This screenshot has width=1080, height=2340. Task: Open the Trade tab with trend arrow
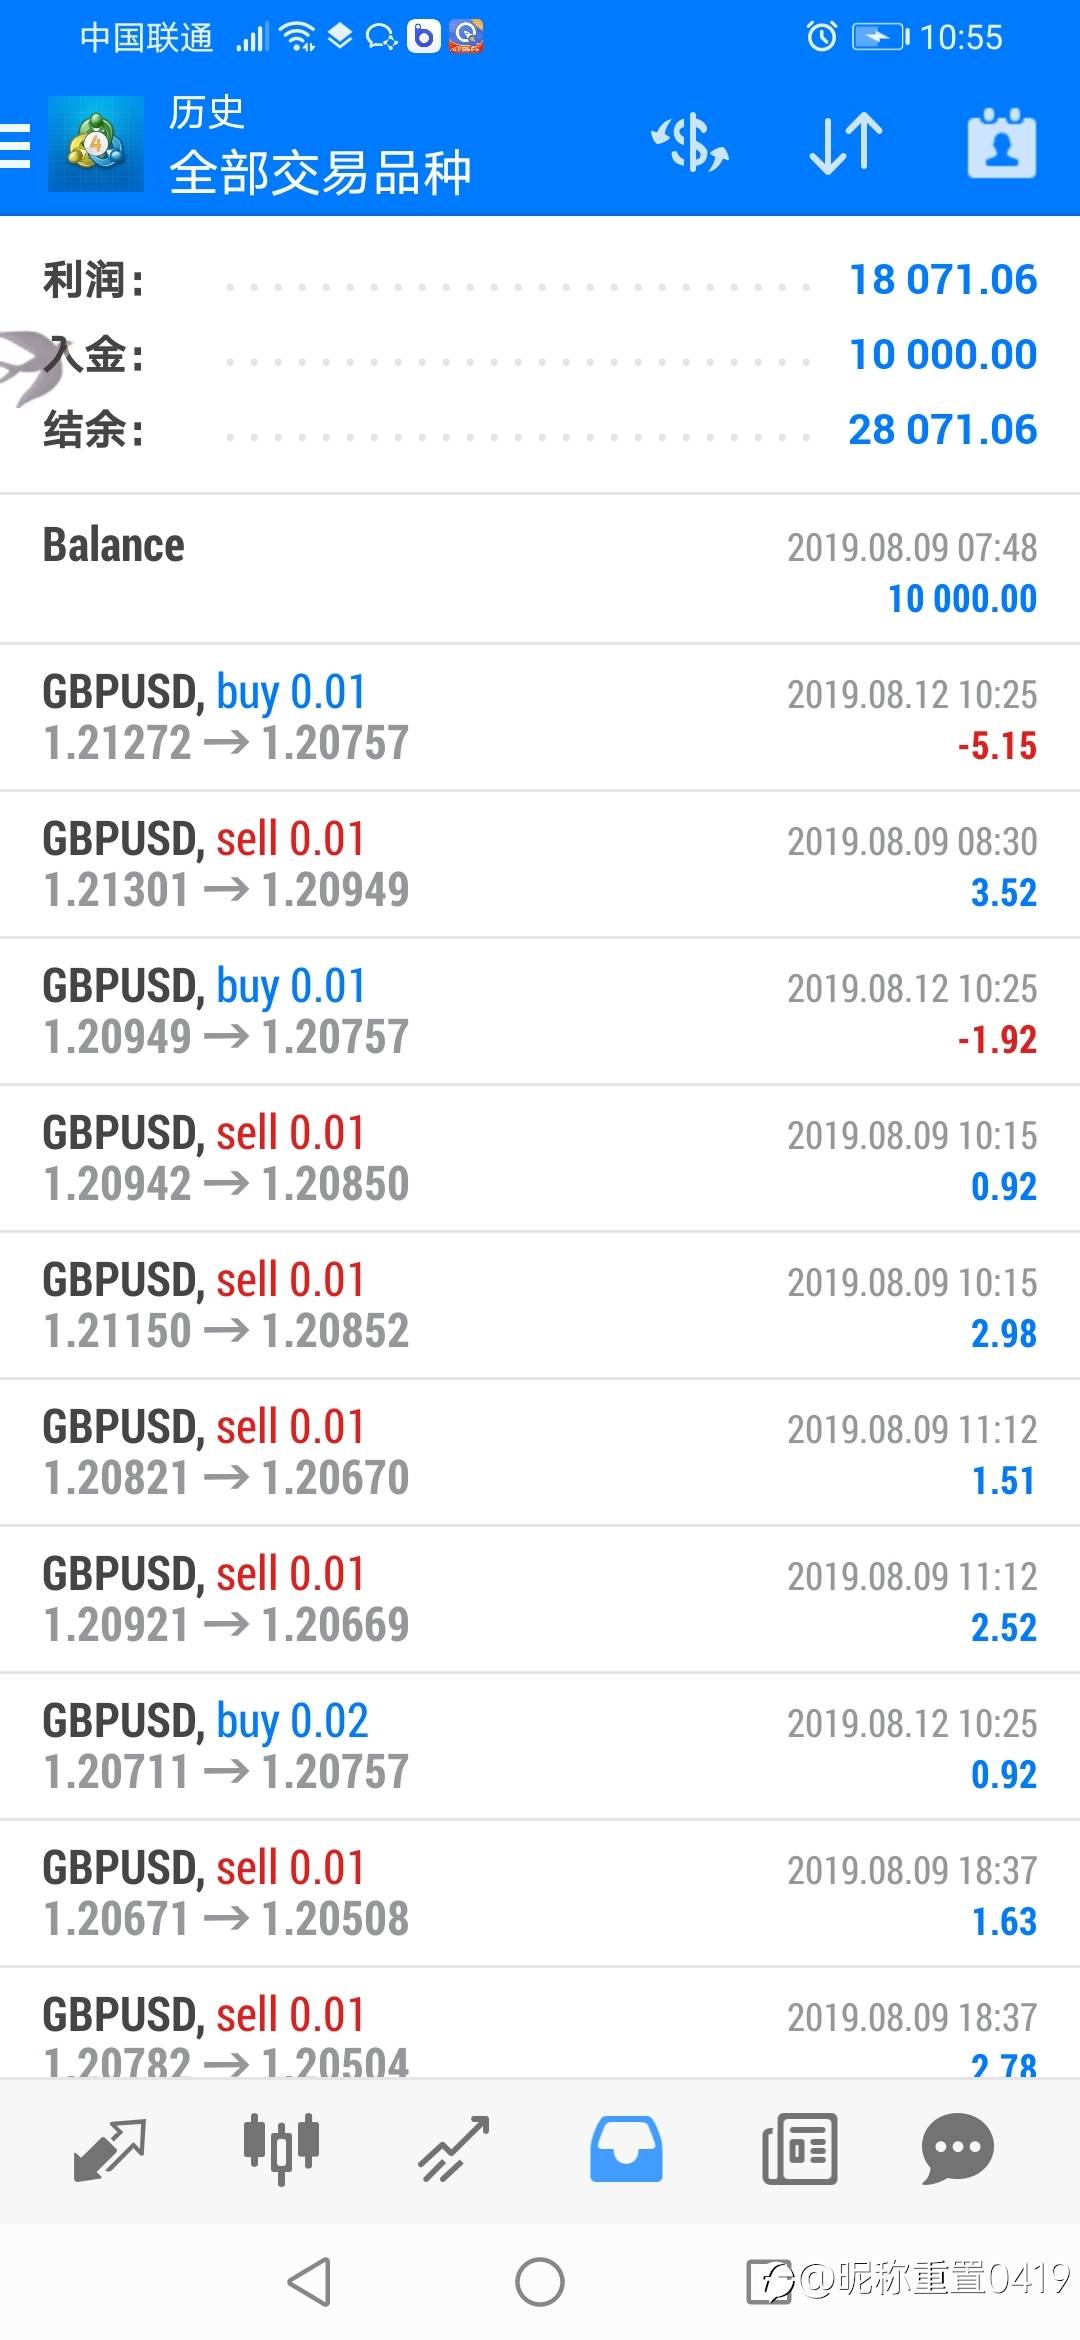453,2149
